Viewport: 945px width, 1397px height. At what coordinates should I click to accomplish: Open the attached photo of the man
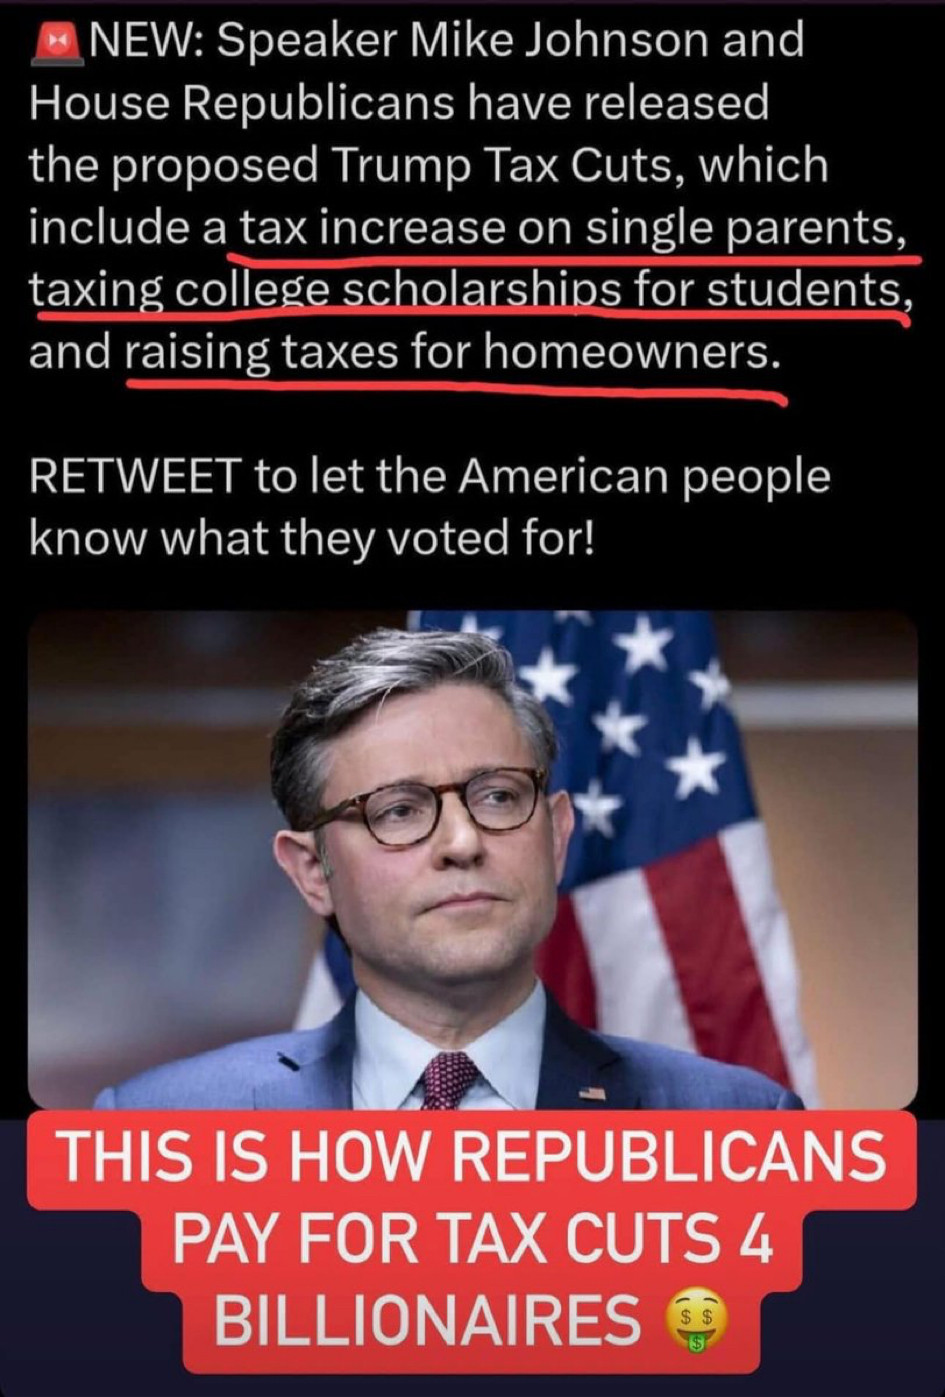point(472,860)
